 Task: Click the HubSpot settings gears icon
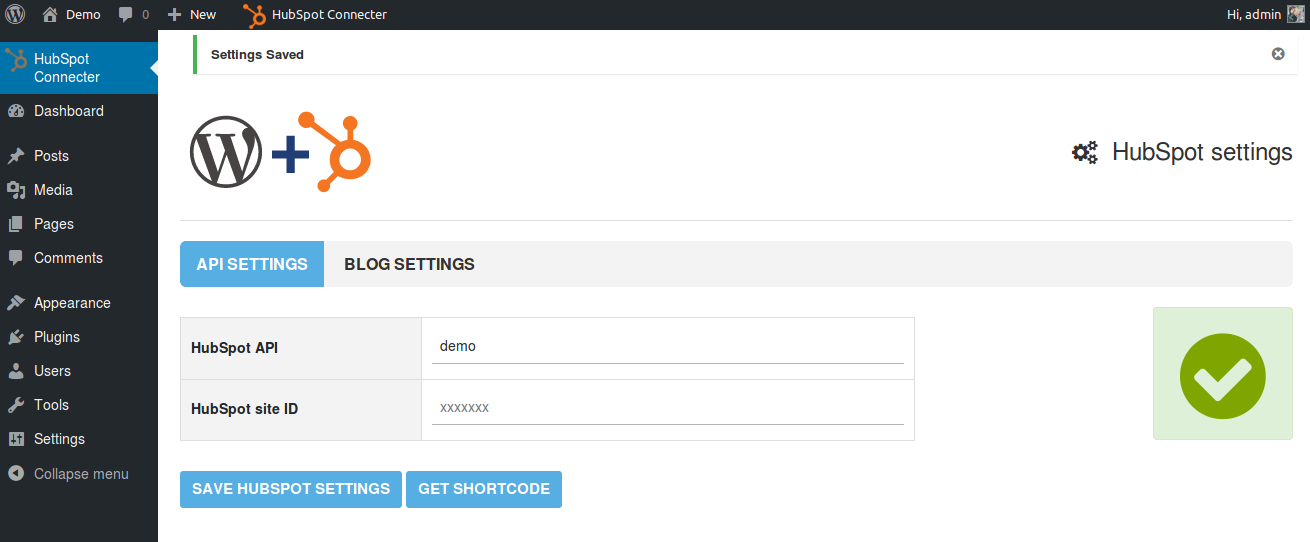1085,152
